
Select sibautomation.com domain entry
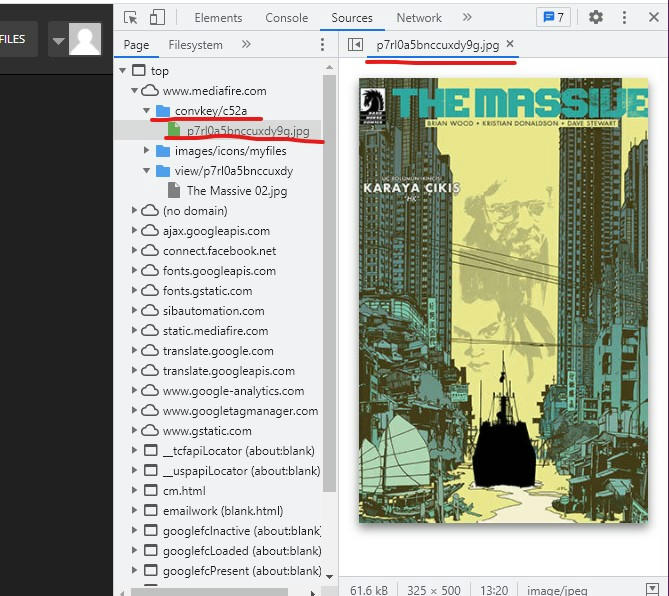click(213, 311)
